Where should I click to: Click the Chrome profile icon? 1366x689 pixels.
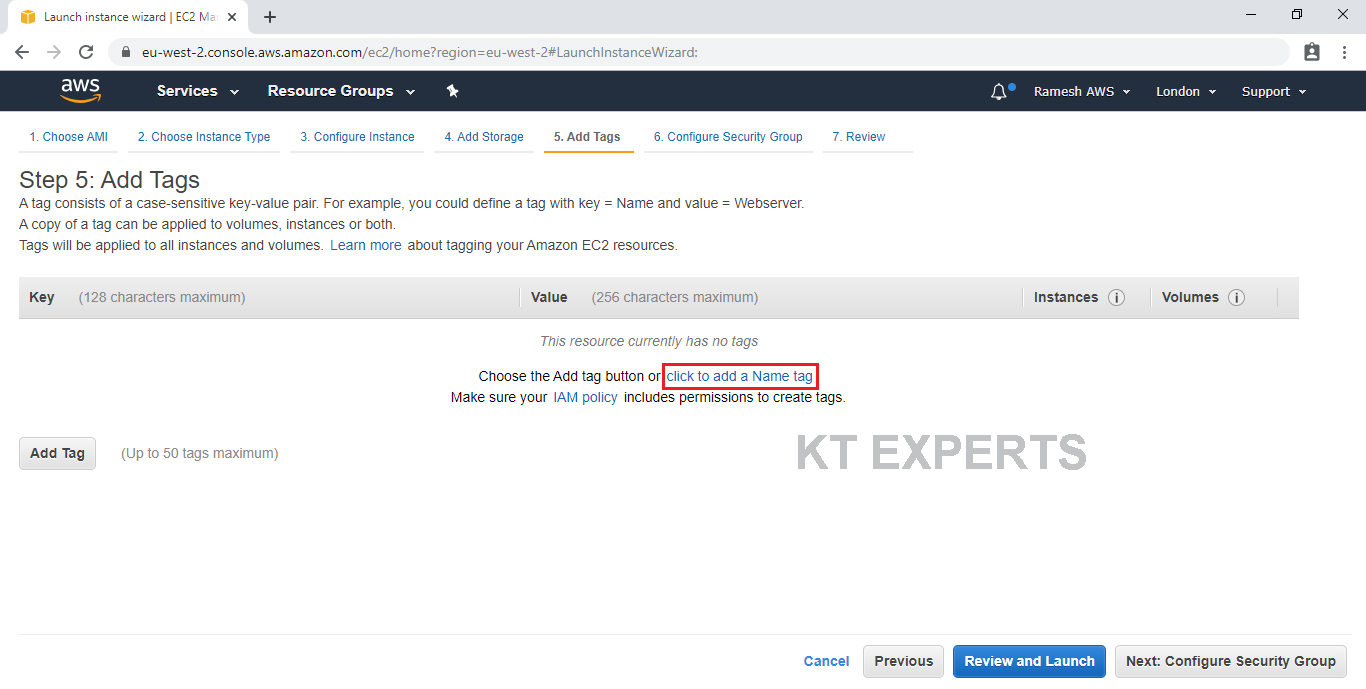1312,52
